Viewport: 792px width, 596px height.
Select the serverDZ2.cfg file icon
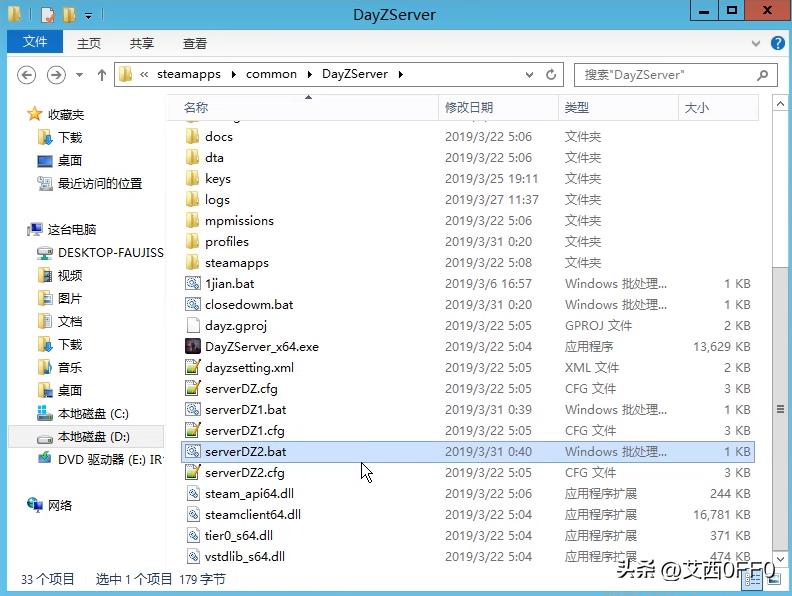(192, 473)
